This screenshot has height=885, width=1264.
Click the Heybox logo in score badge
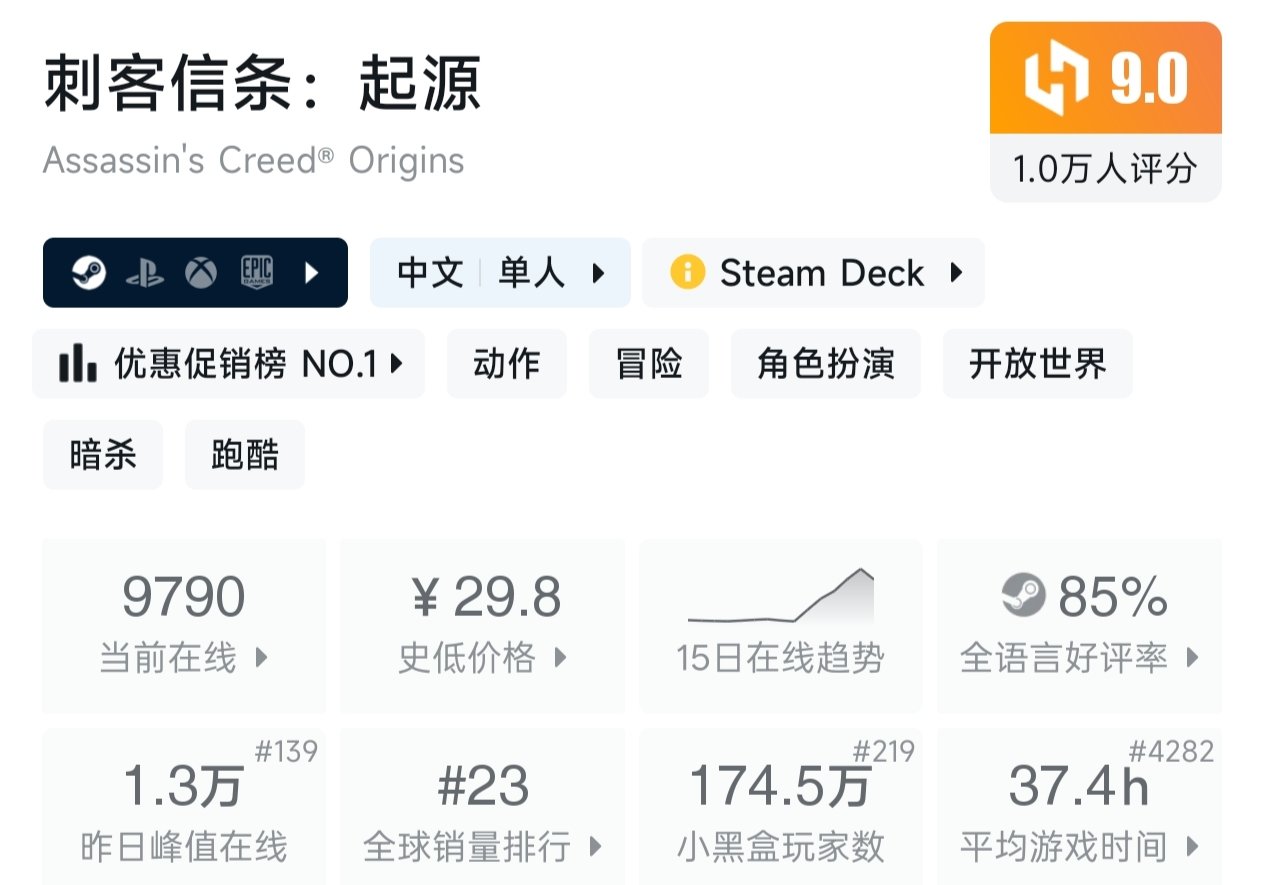1056,79
